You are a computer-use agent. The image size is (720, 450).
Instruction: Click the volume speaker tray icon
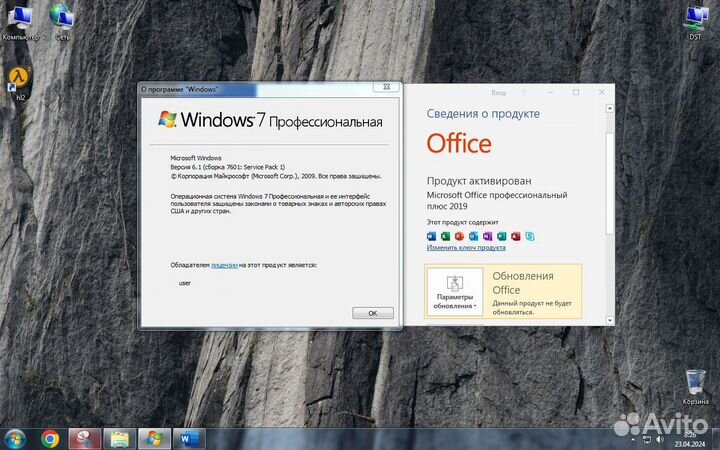pos(660,439)
